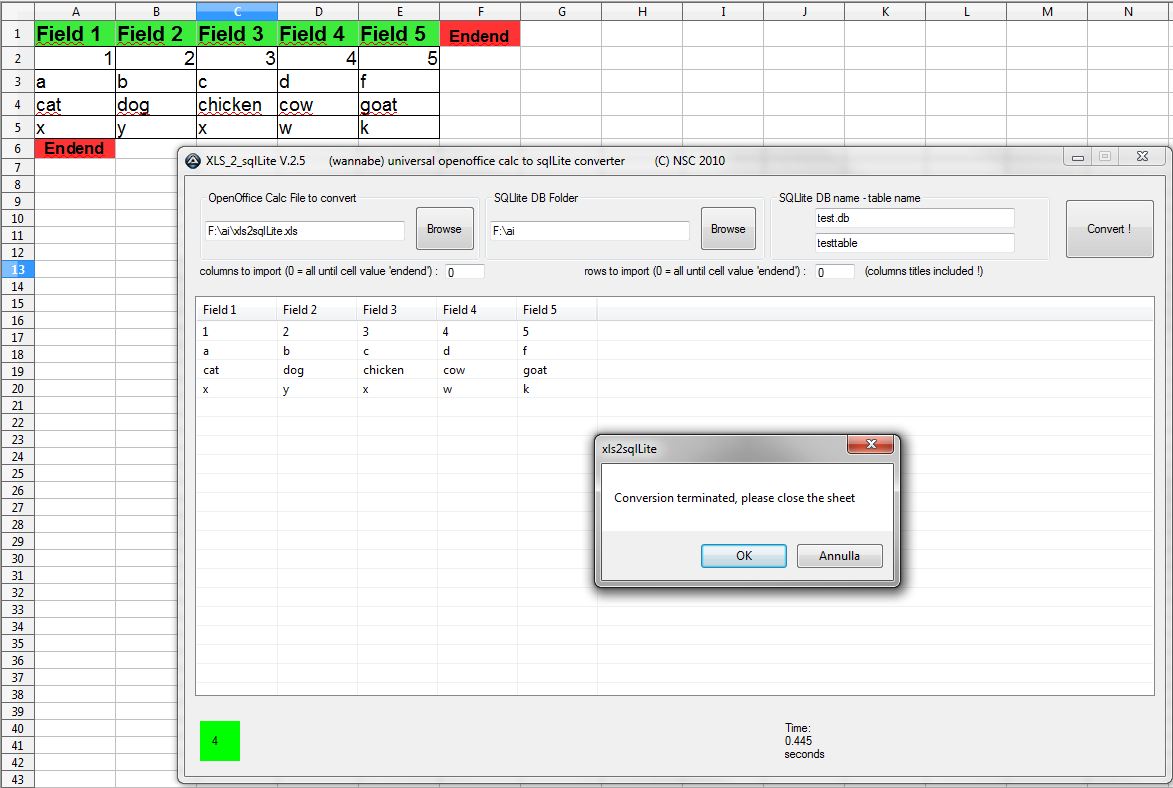1173x788 pixels.
Task: Select the Field 3 list column header
Action: (396, 310)
